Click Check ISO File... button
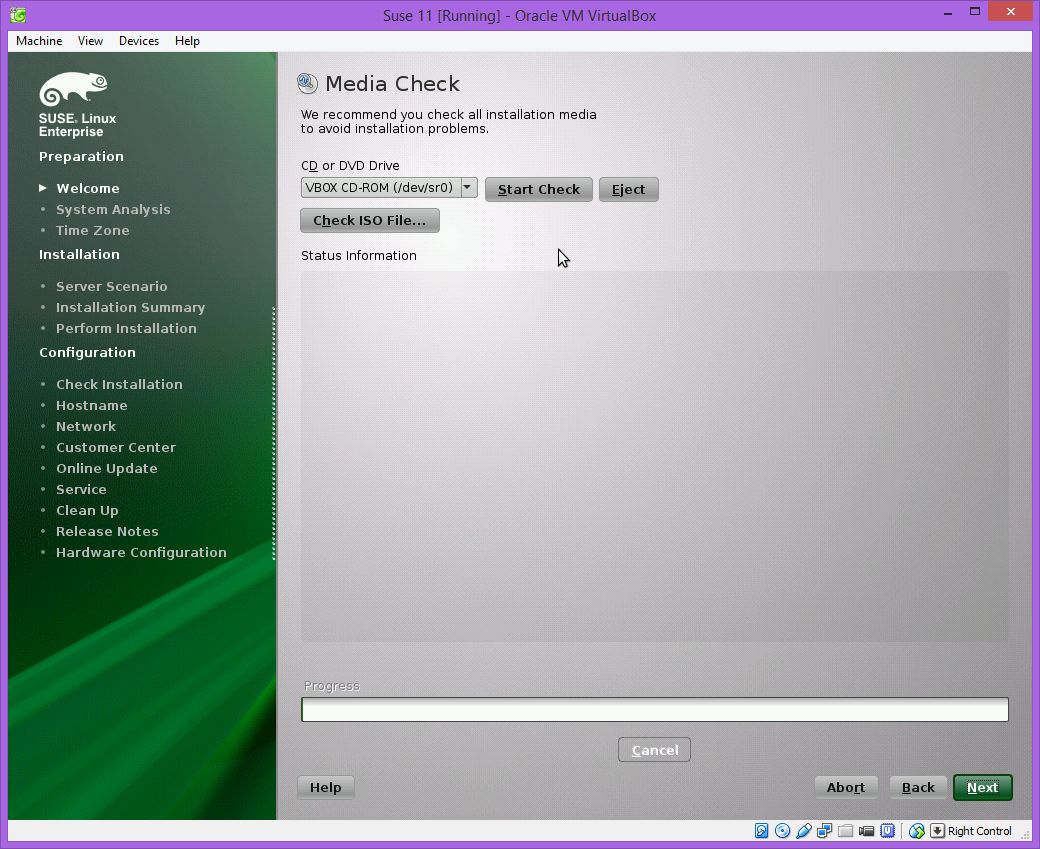Screen dimensions: 1040x849 click(x=369, y=220)
